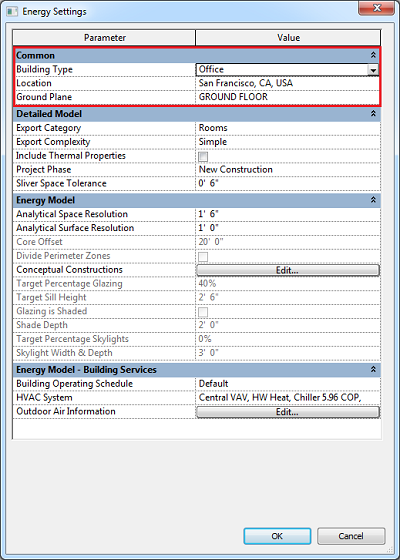The width and height of the screenshot is (400, 560).
Task: Confirm settings with OK button
Action: click(277, 536)
